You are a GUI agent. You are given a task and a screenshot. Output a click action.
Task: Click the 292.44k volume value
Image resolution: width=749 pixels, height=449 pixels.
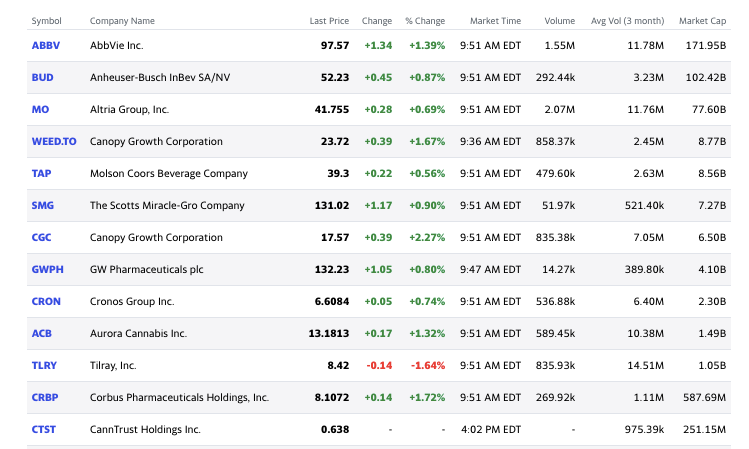555,77
